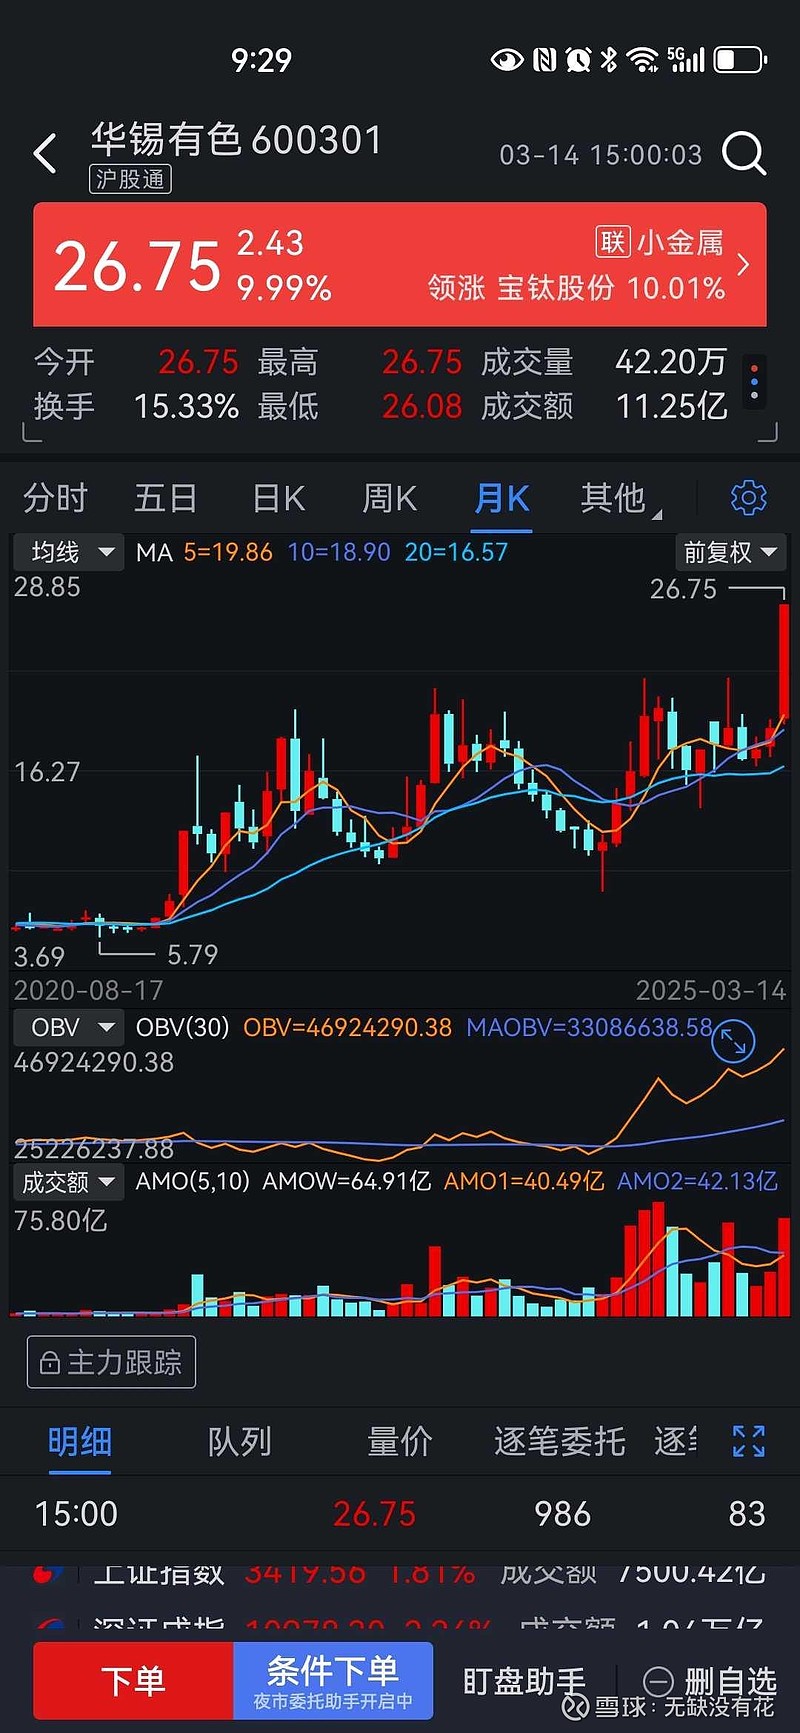The height and width of the screenshot is (1733, 800).
Task: Open chart settings gear icon
Action: (748, 497)
